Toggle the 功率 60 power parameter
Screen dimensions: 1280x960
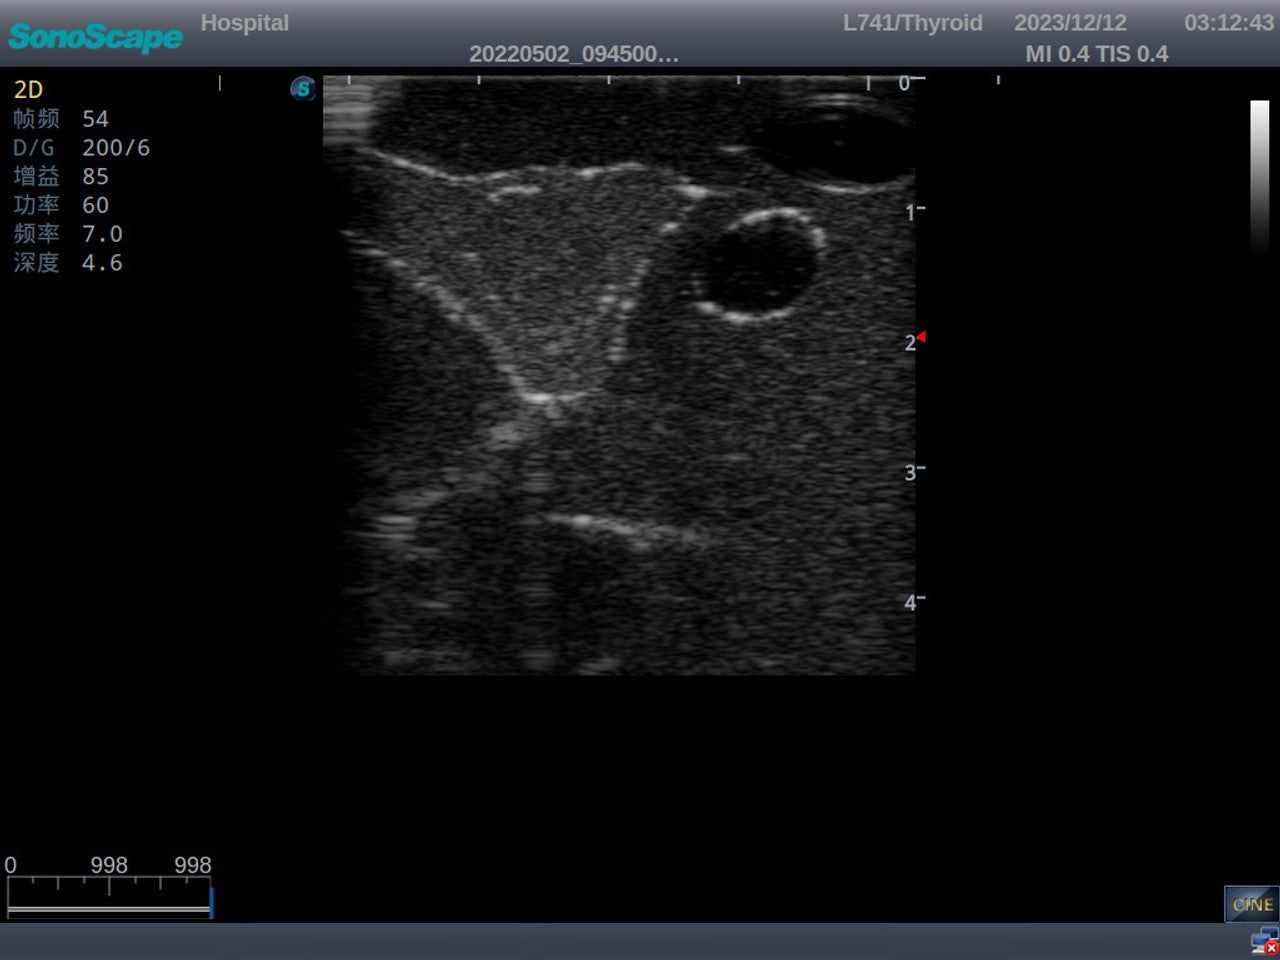(60, 205)
